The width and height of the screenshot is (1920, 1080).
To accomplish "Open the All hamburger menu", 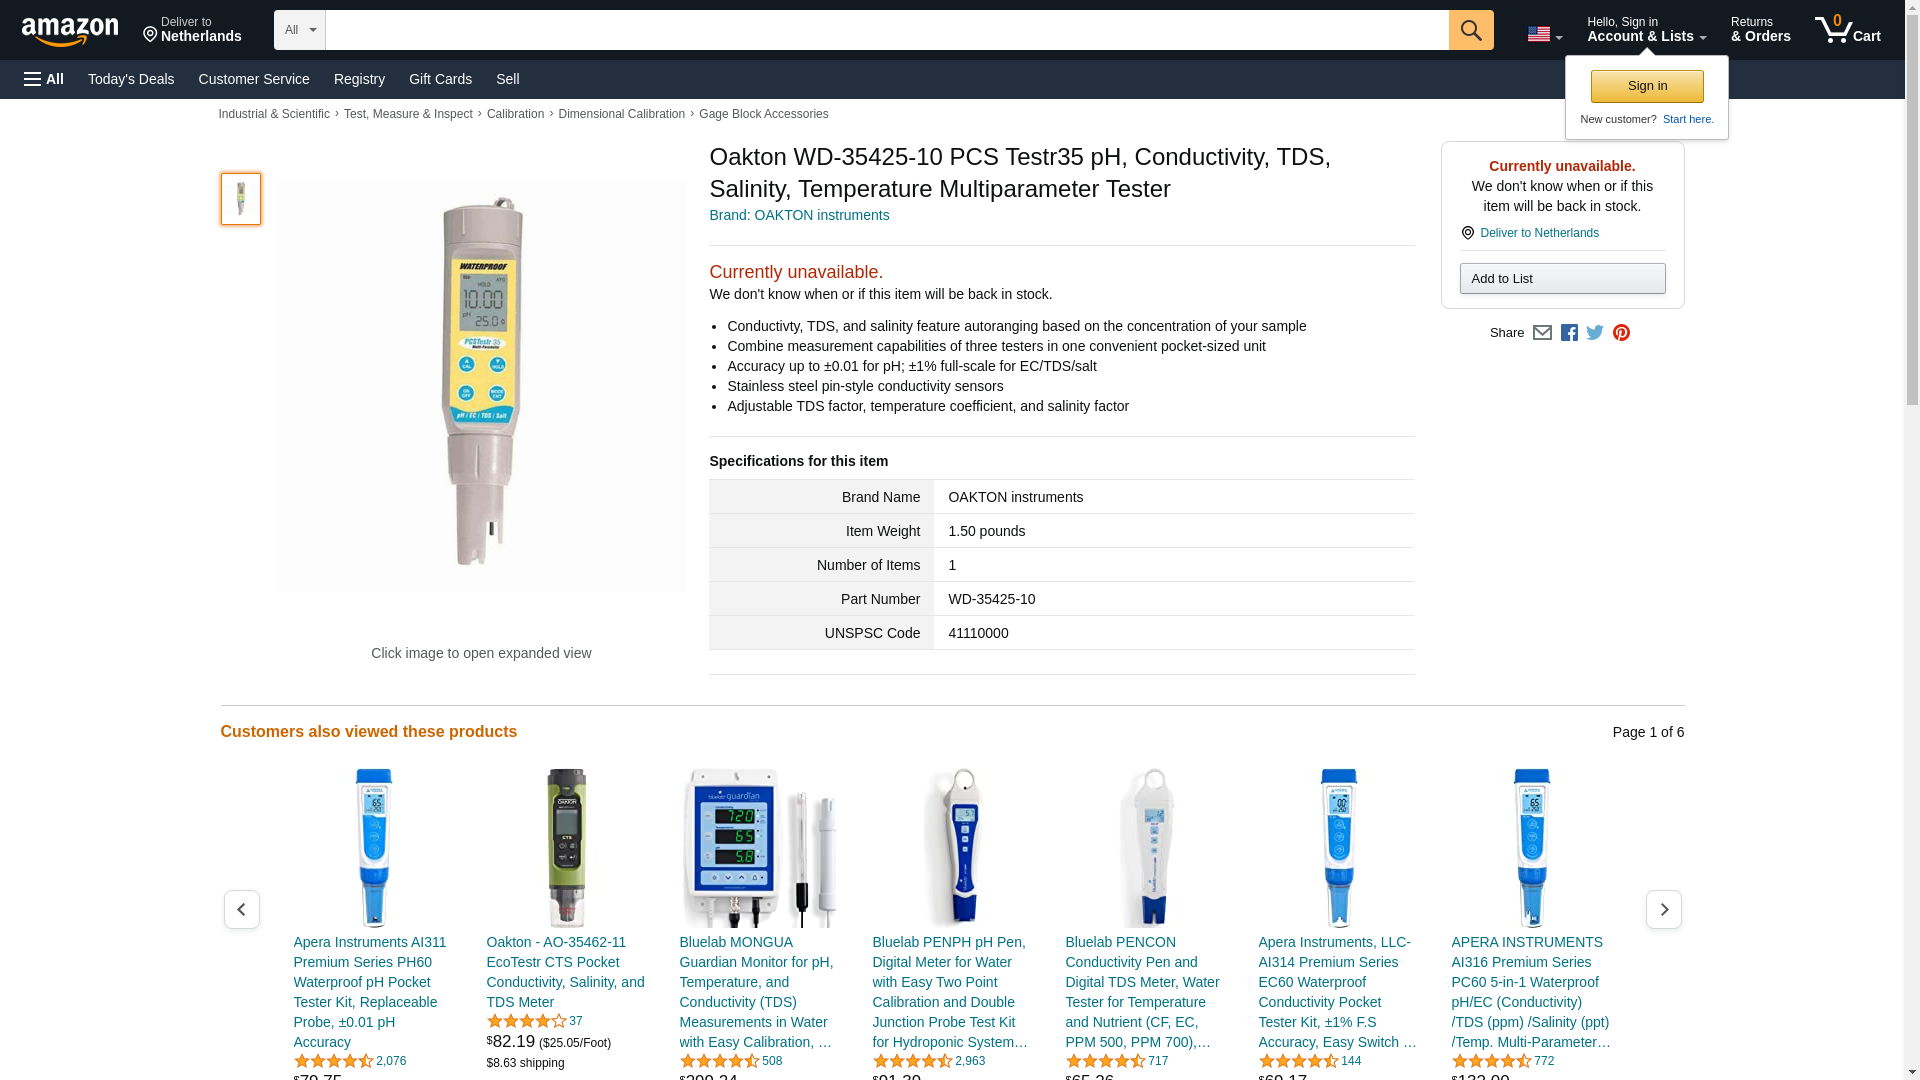I will pos(44,79).
